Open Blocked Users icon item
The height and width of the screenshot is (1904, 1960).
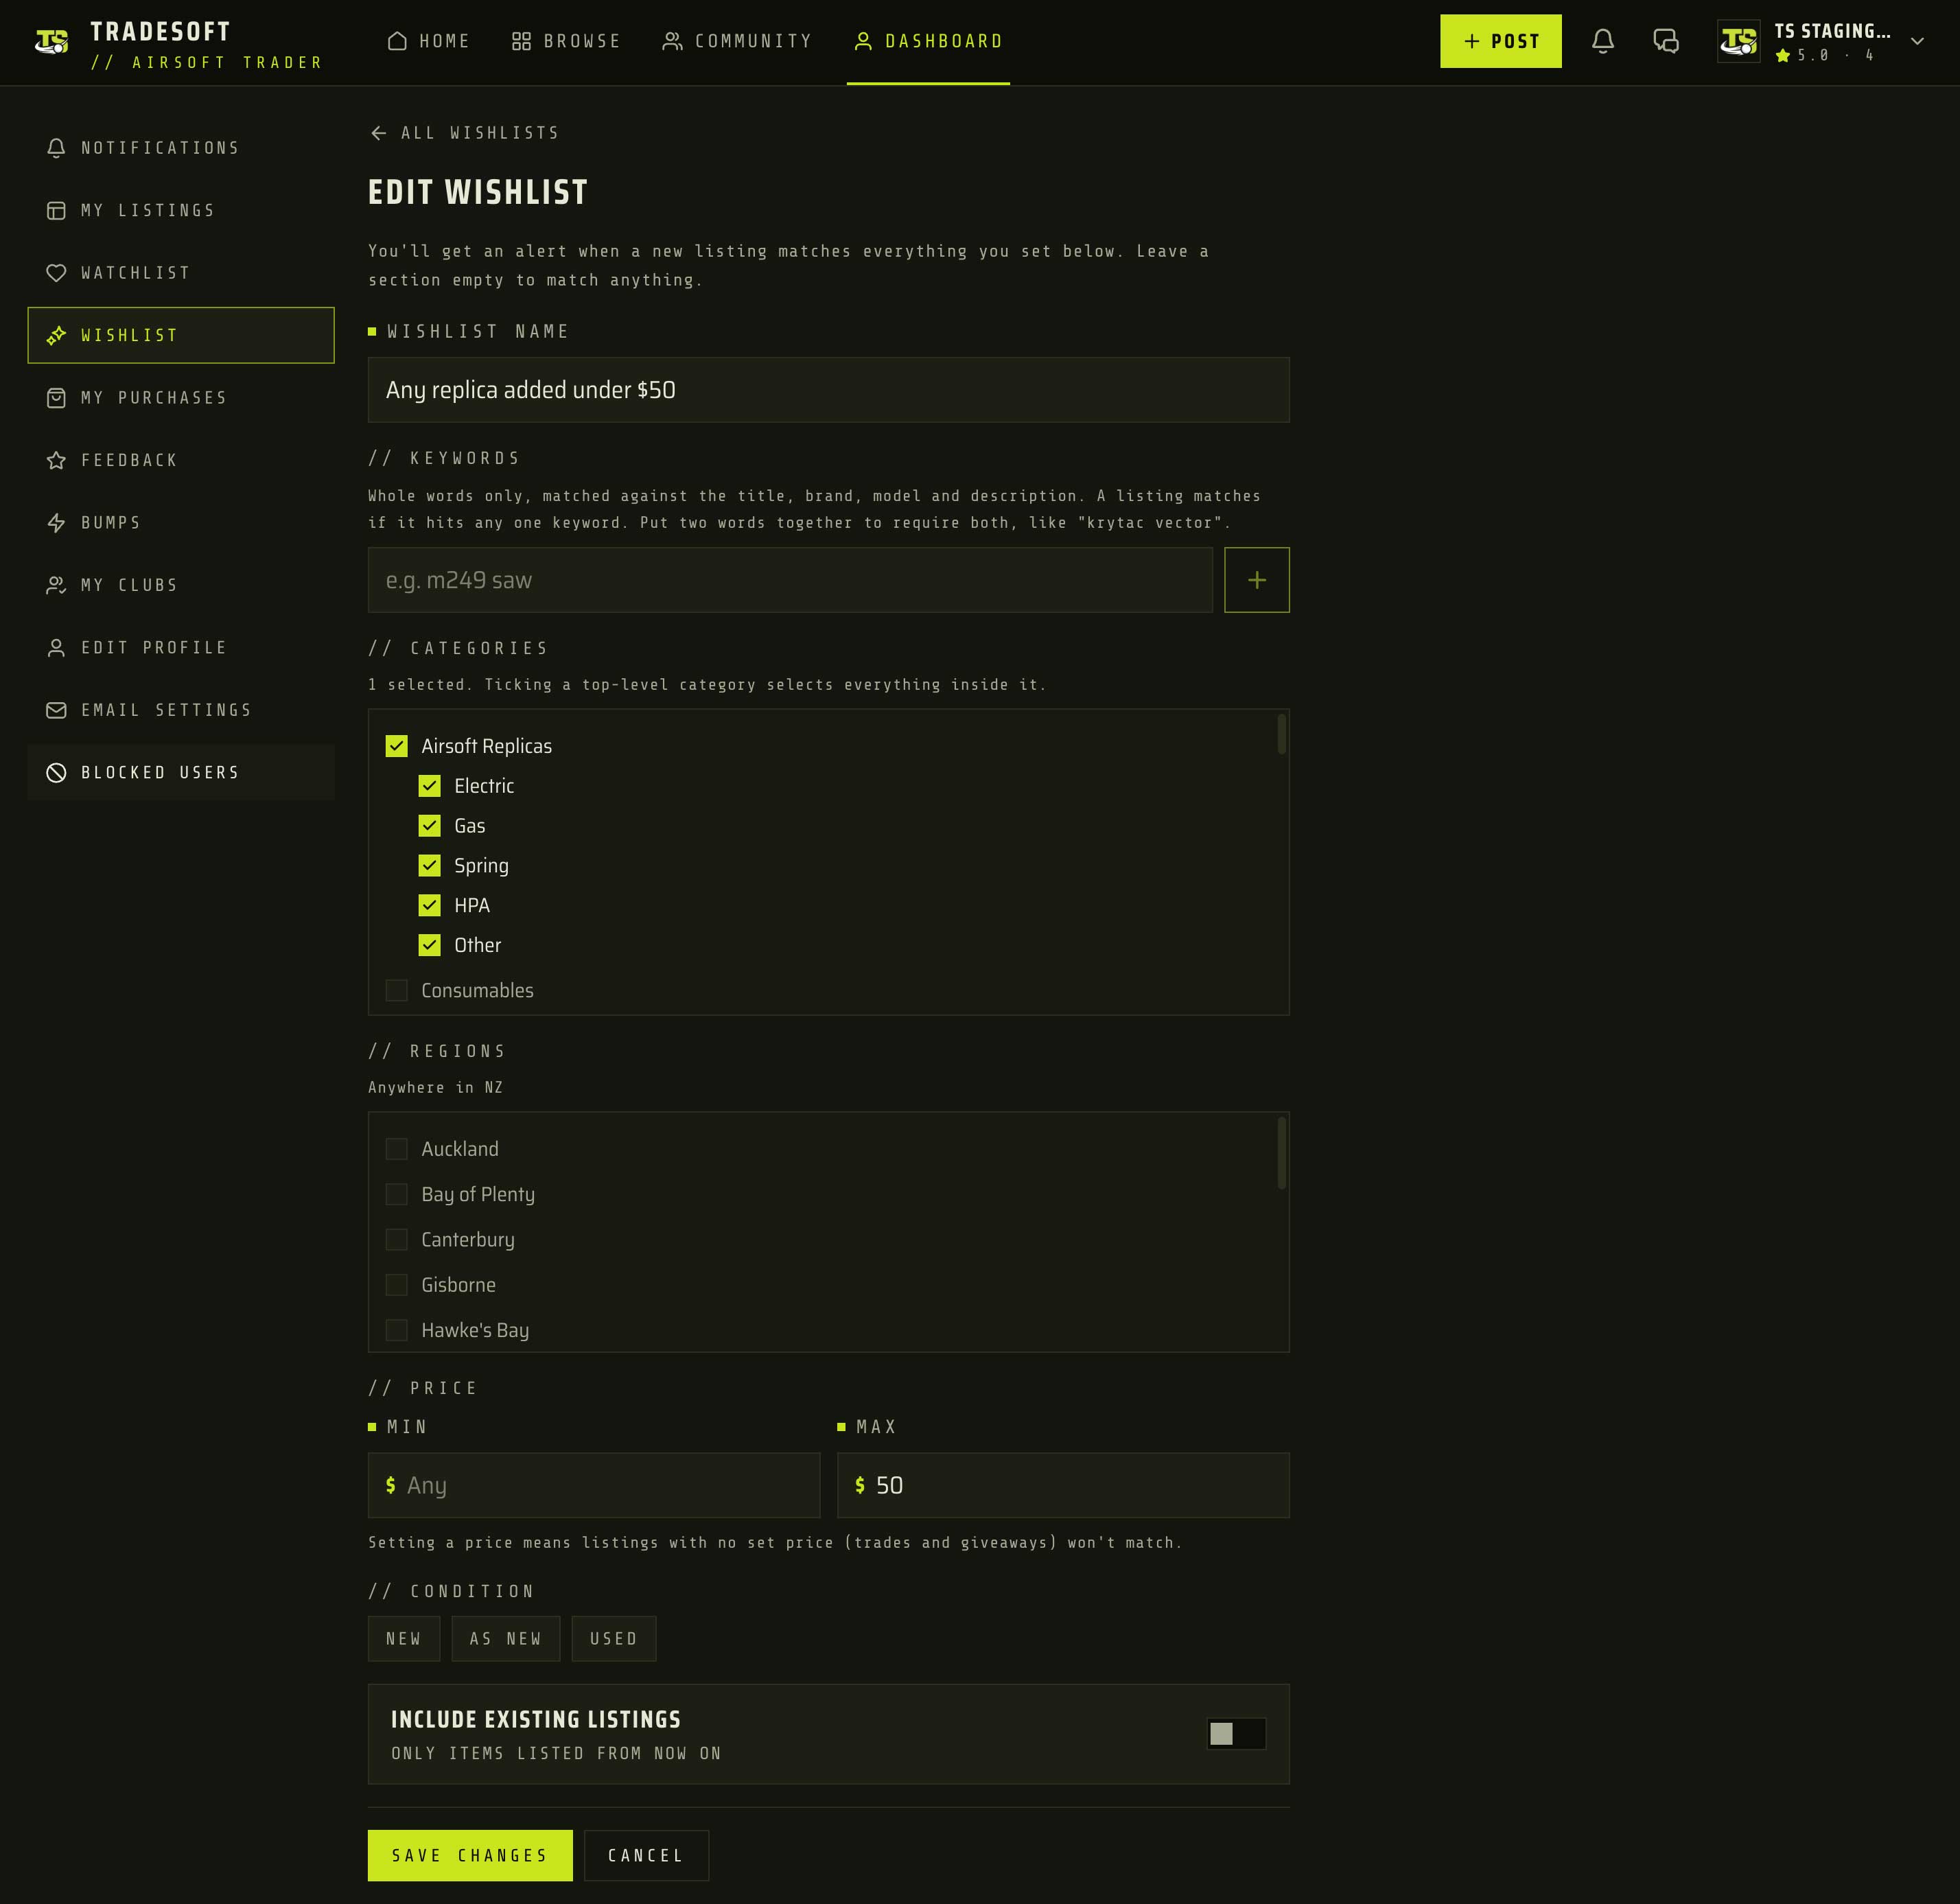181,772
